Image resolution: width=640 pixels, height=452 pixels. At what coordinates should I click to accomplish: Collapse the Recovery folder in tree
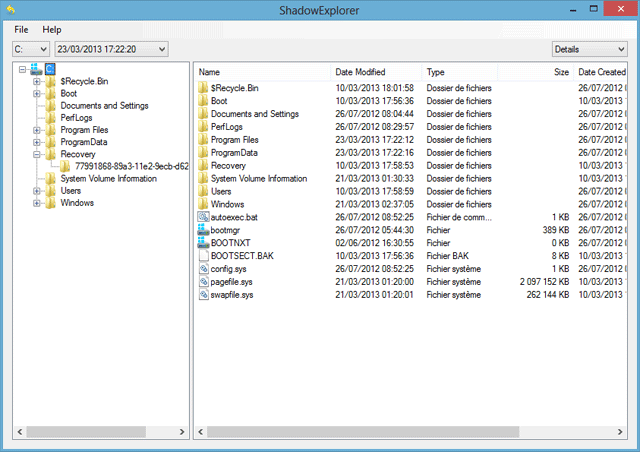click(x=37, y=155)
